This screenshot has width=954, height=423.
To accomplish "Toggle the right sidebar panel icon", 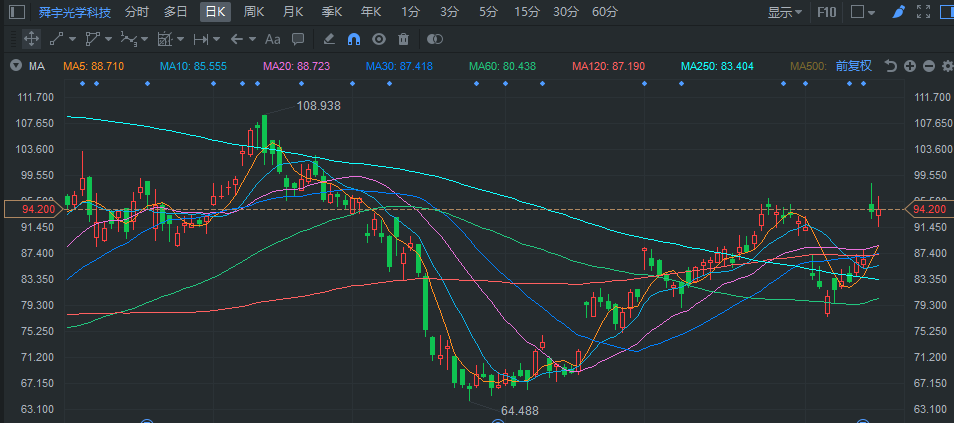I will pyautogui.click(x=946, y=12).
